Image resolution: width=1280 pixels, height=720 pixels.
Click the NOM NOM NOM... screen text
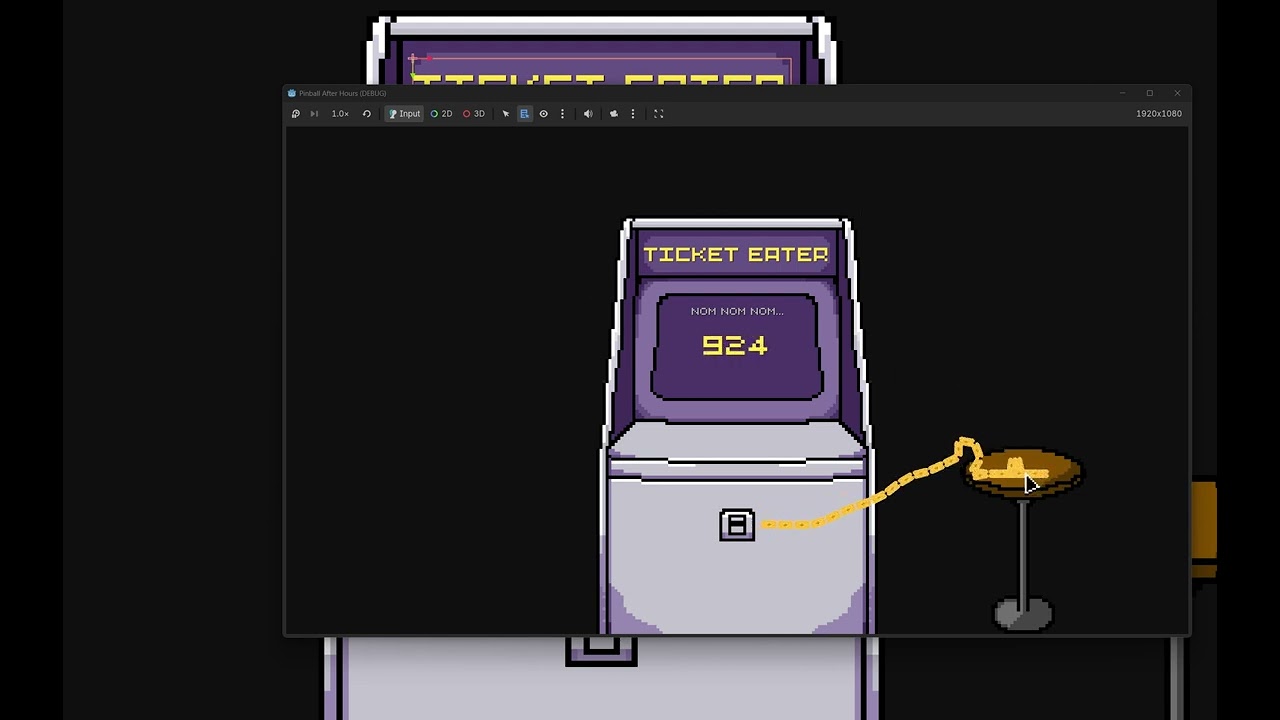point(737,311)
